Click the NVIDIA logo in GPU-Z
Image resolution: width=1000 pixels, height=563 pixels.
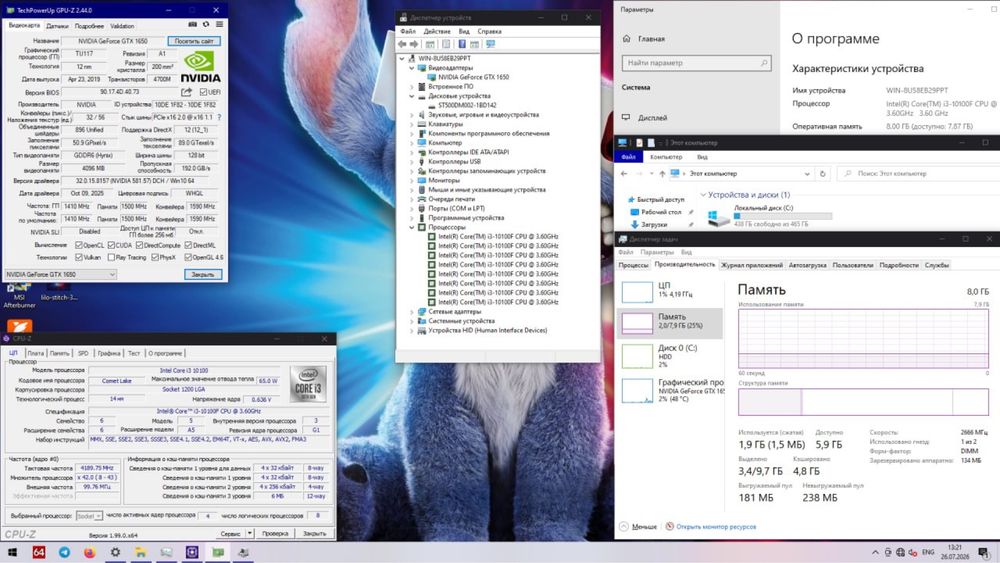point(200,67)
